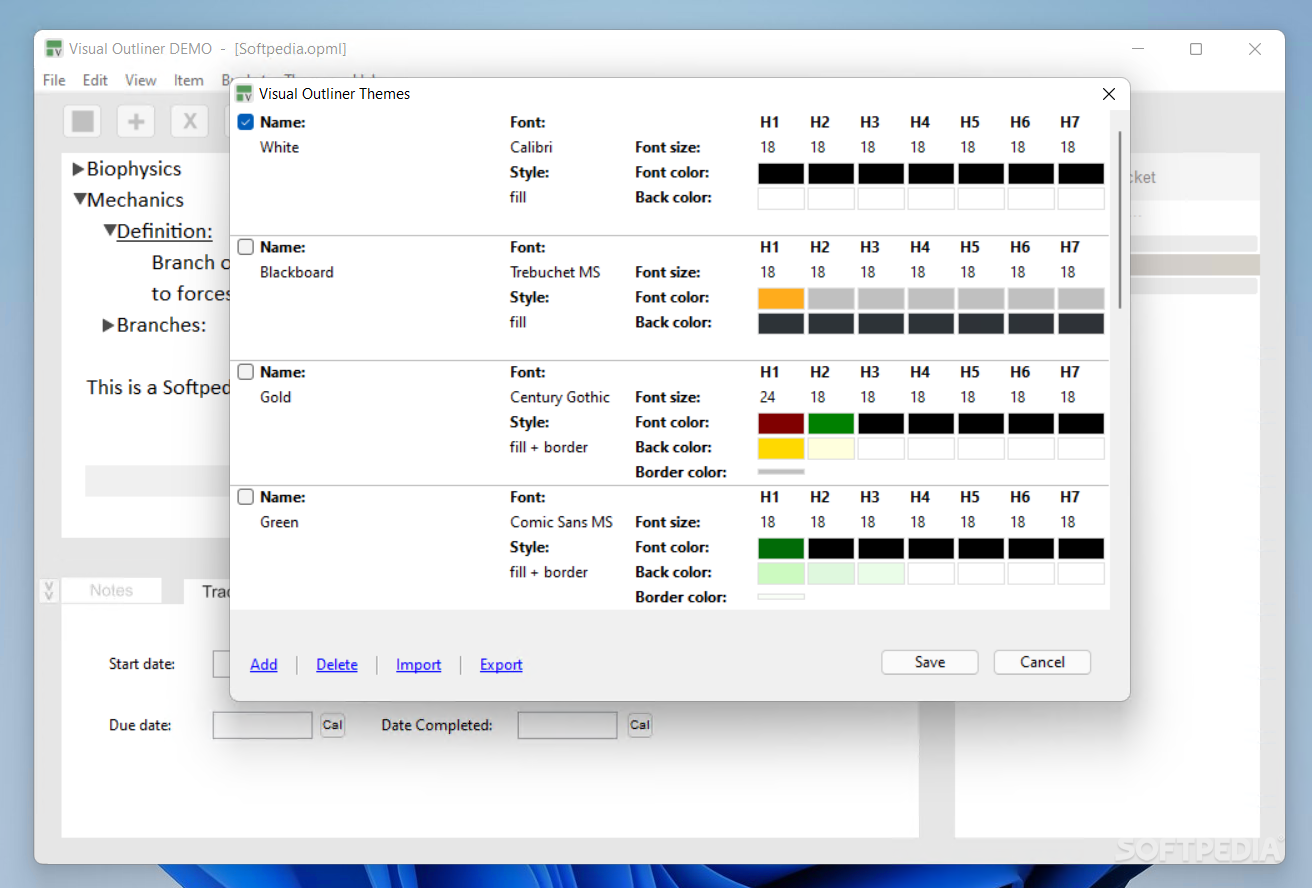Screen dimensions: 1312x888
Task: Pick Blackboard H1 orange font color swatch
Action: coord(781,298)
